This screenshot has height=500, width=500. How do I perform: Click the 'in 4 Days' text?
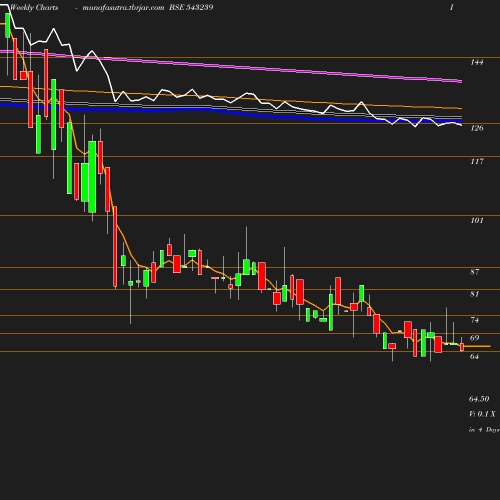tap(484, 430)
